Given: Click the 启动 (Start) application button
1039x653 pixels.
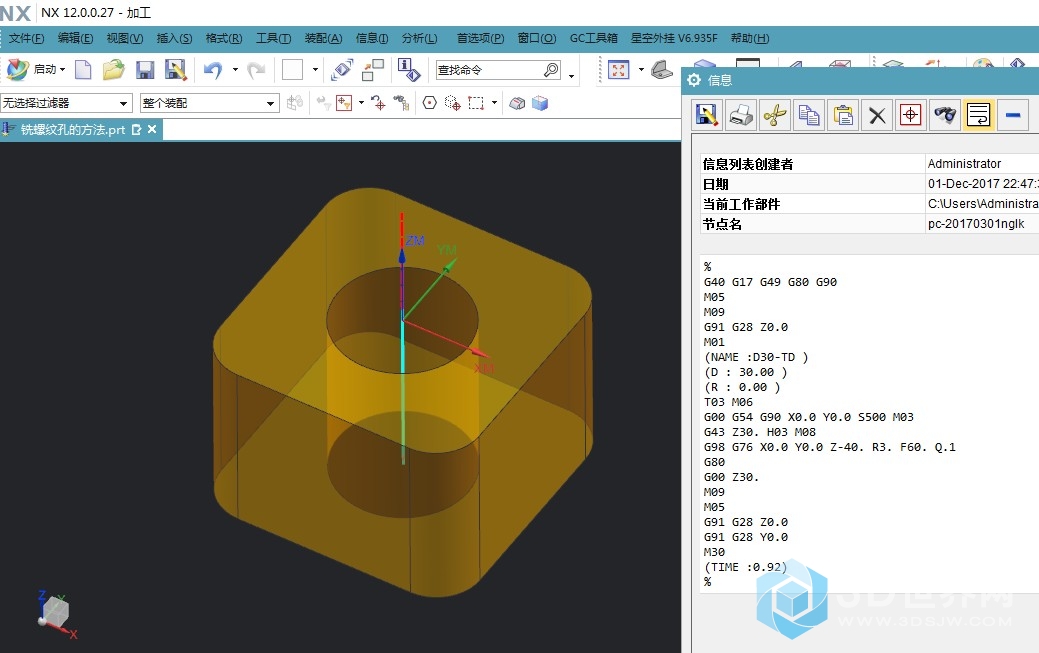Looking at the screenshot, I should [x=35, y=69].
